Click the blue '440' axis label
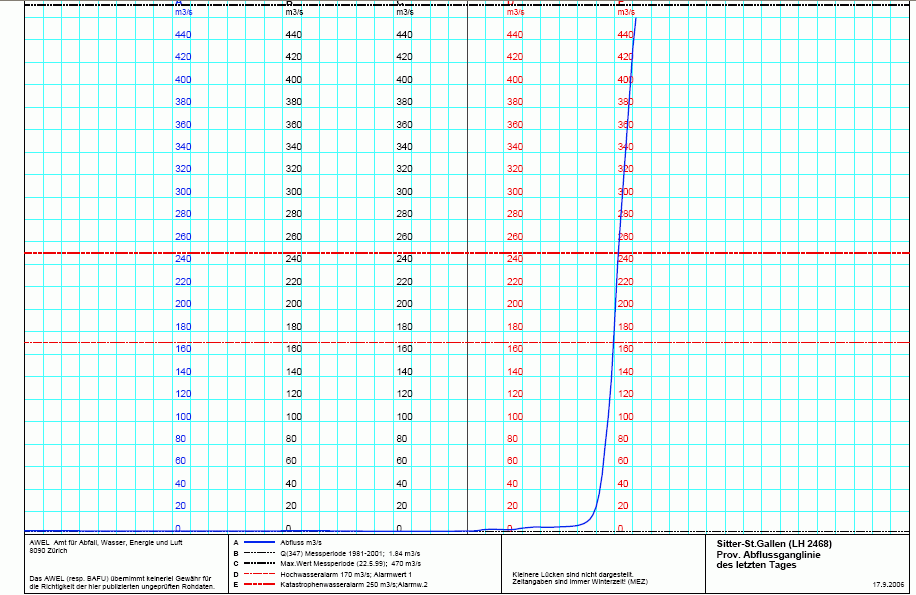916x595 pixels. [x=183, y=34]
